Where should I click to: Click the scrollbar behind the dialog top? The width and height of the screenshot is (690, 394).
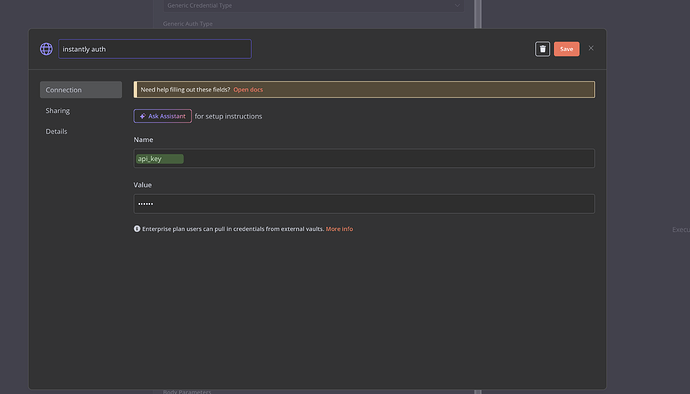click(x=477, y=14)
